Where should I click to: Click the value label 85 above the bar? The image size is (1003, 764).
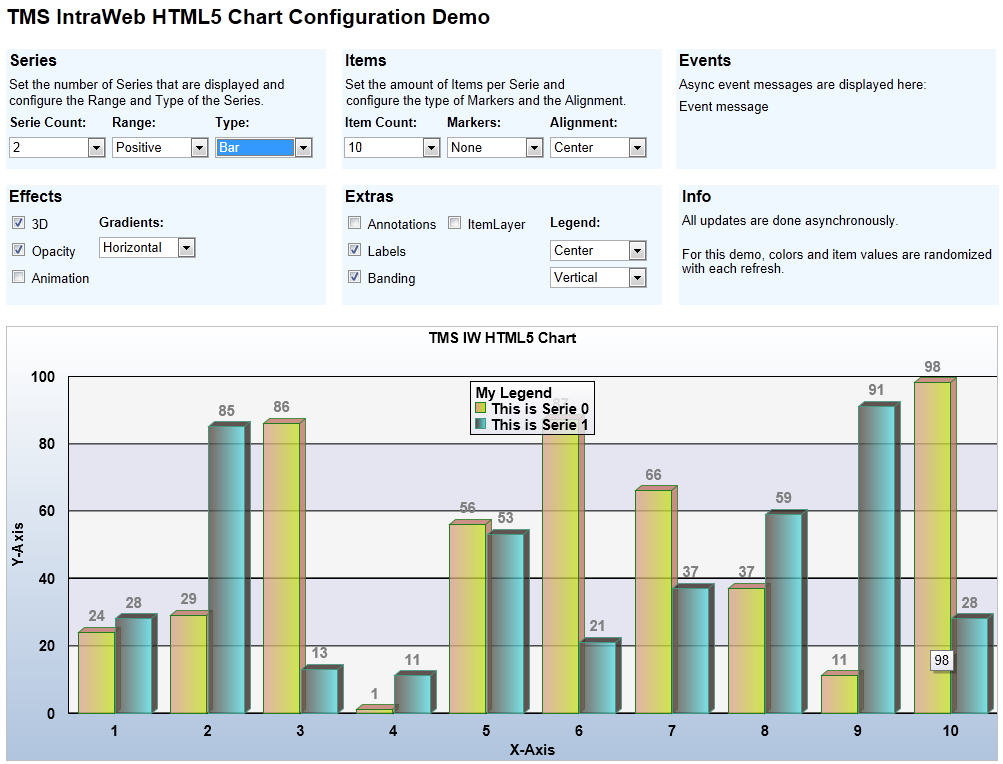tap(226, 411)
